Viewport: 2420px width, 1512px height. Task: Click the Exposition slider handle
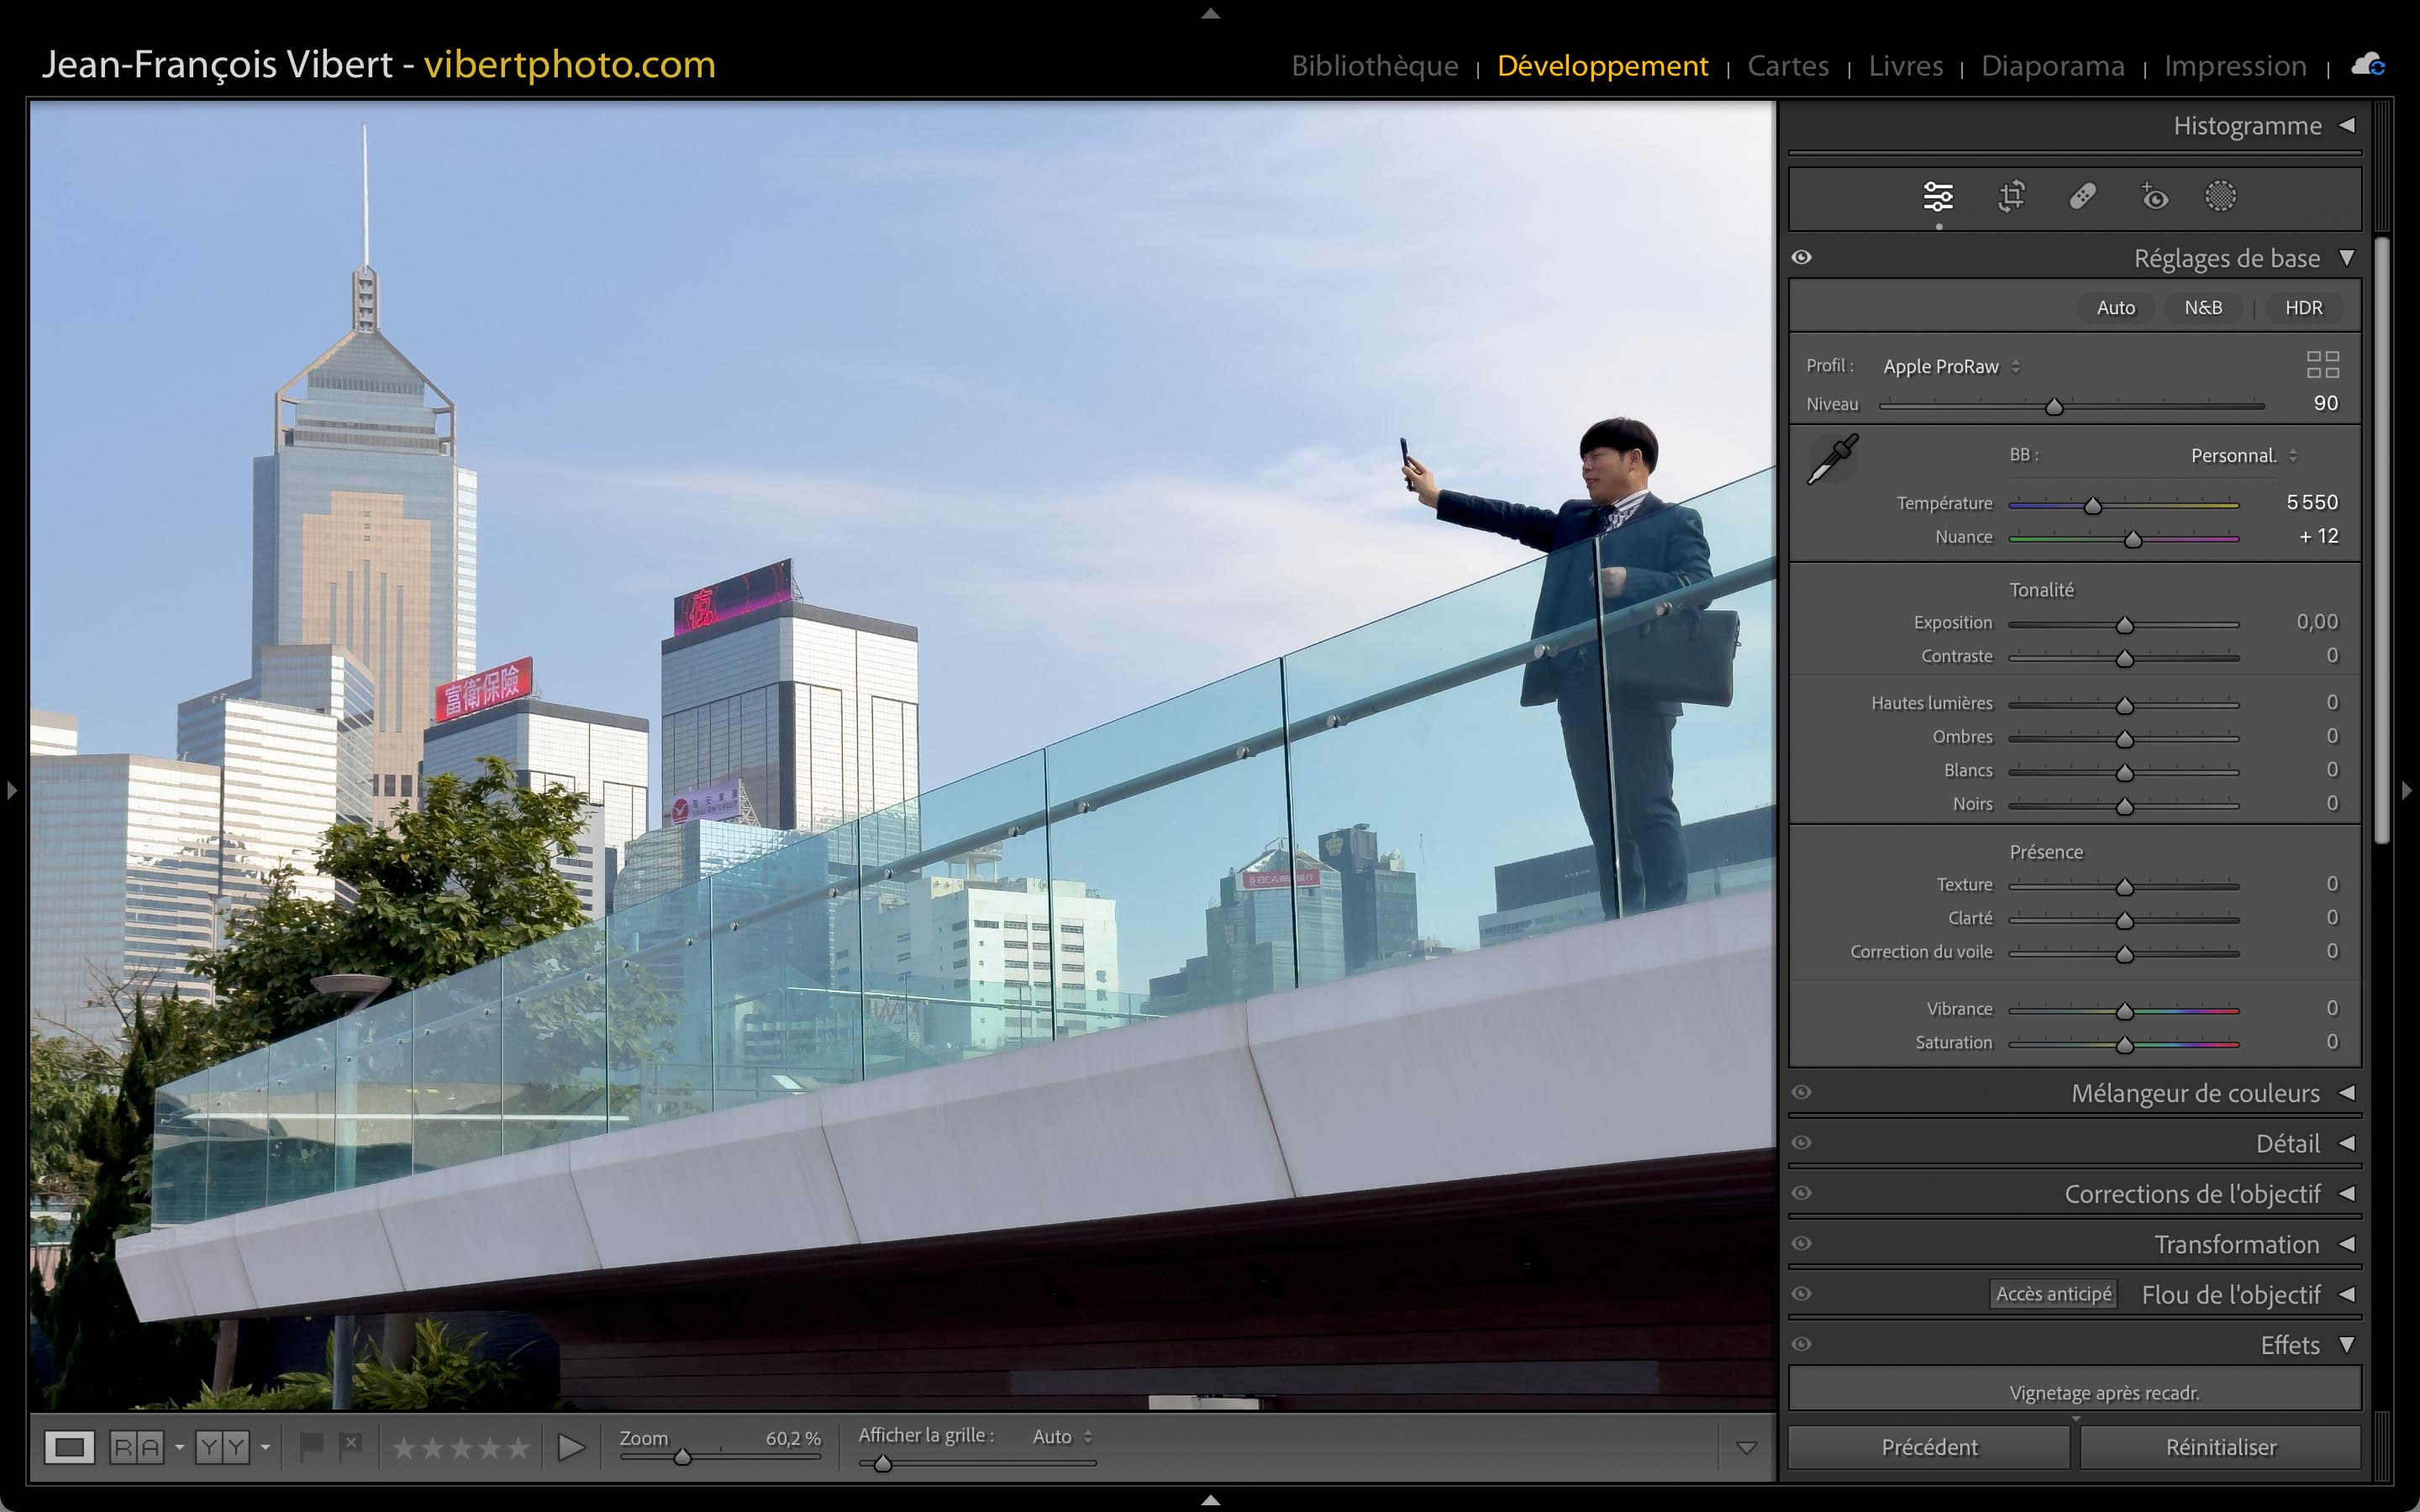(x=2125, y=626)
